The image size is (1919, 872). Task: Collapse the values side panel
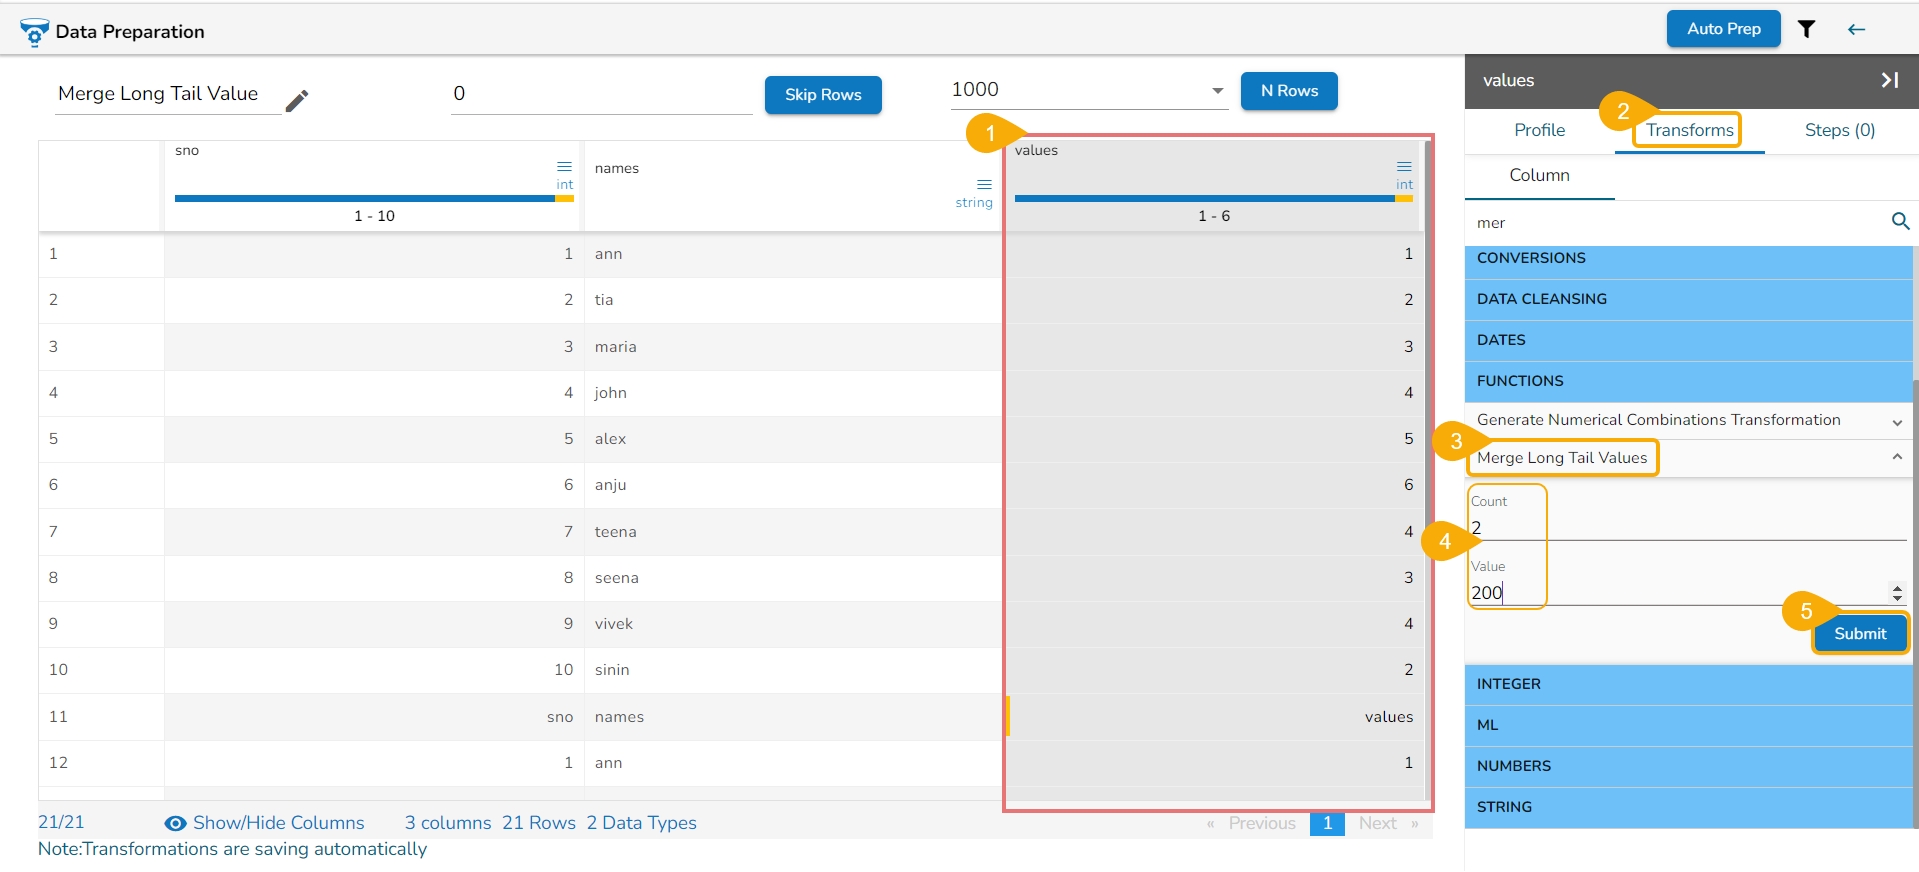[x=1890, y=80]
